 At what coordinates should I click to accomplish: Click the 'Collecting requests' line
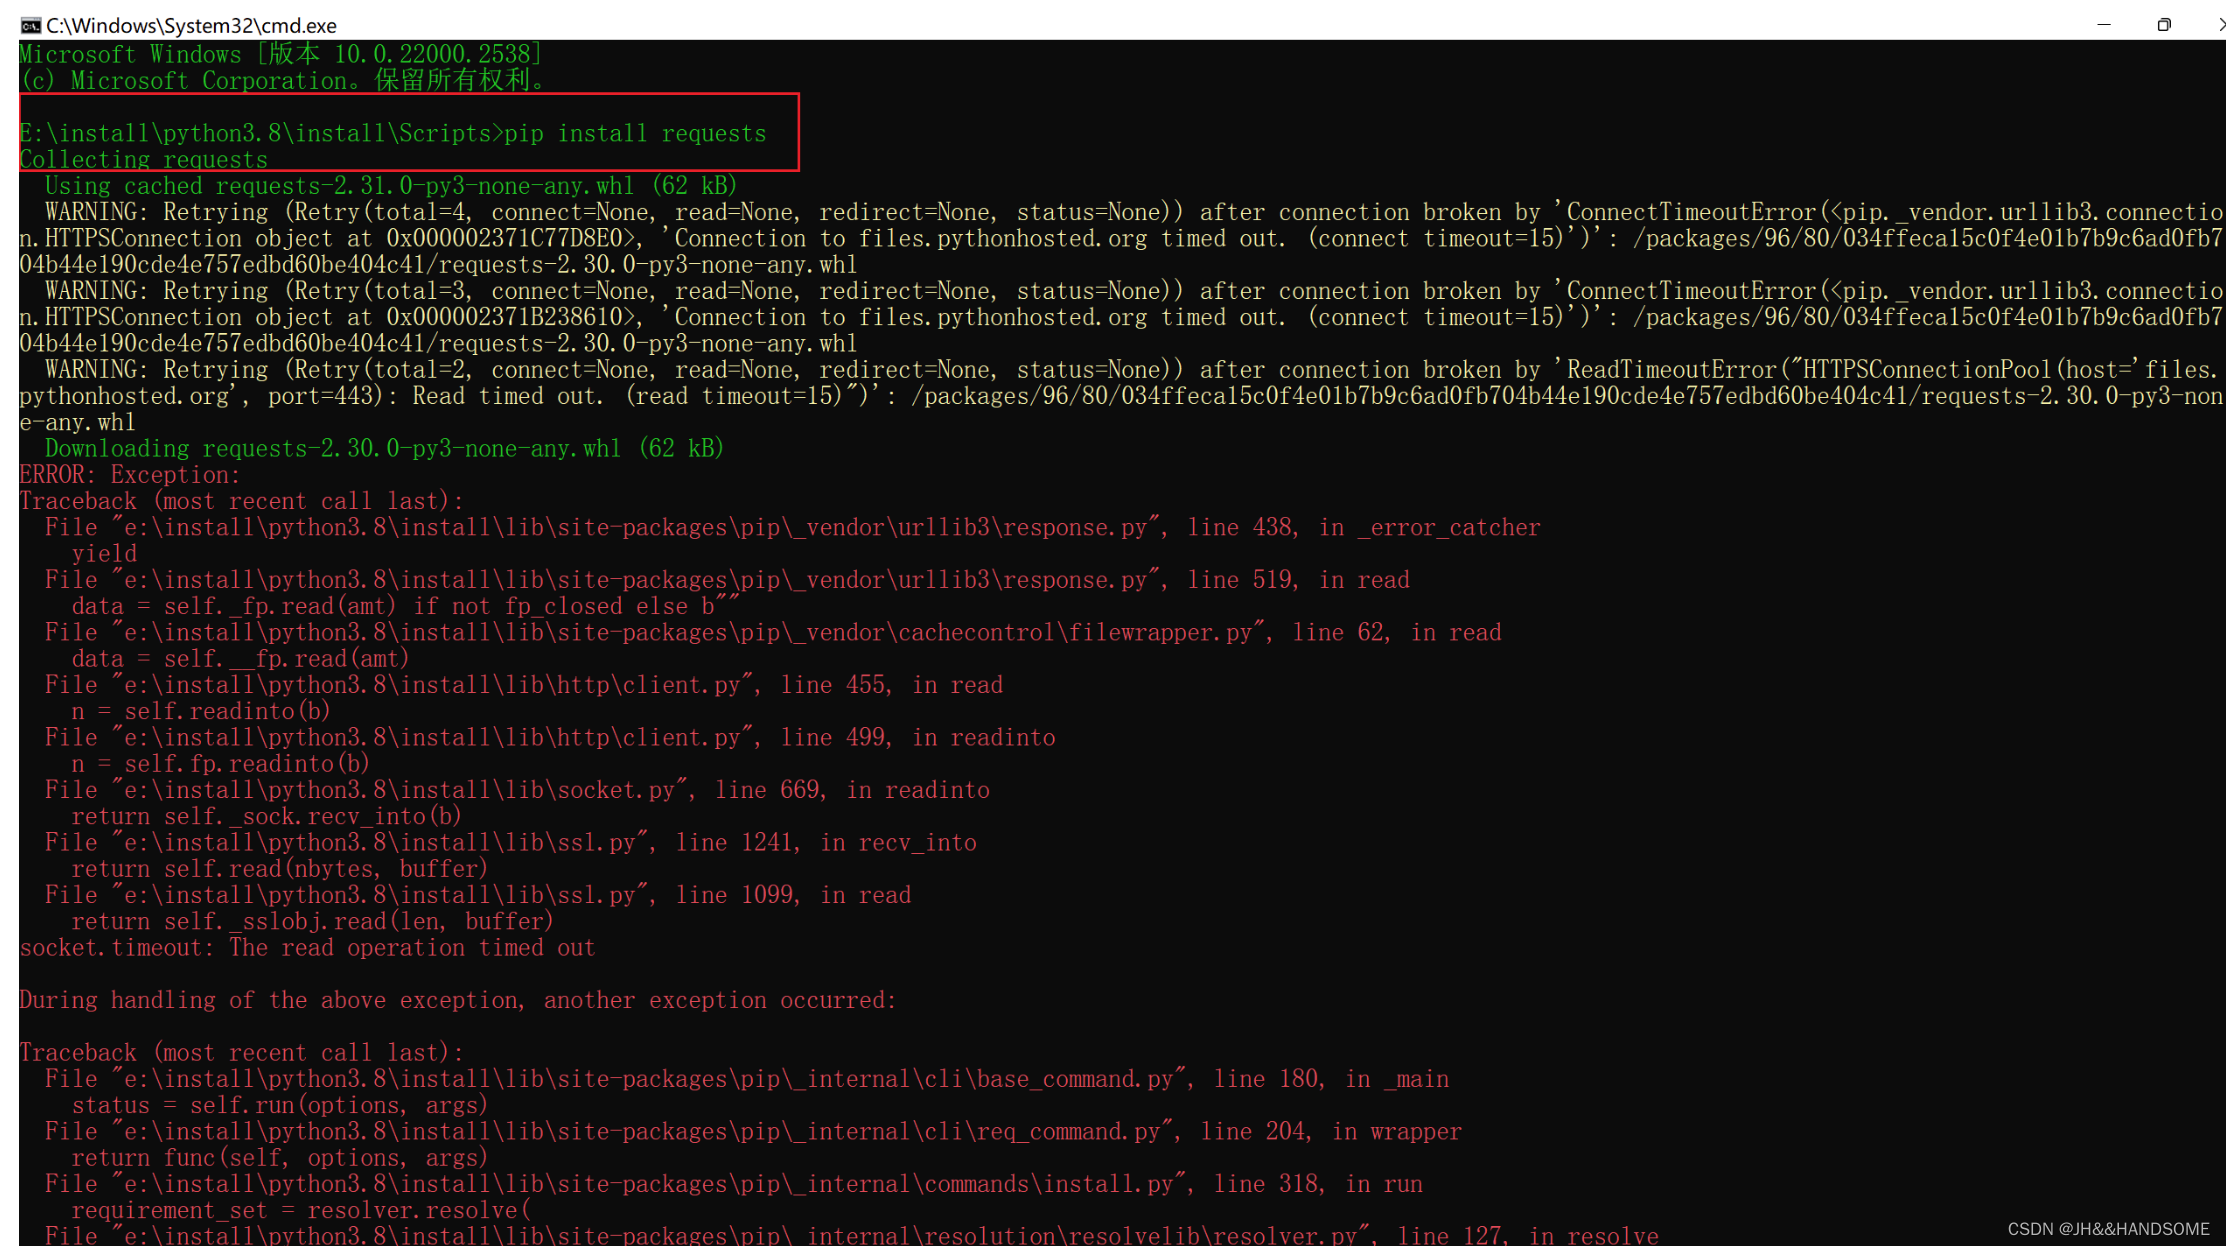(144, 159)
